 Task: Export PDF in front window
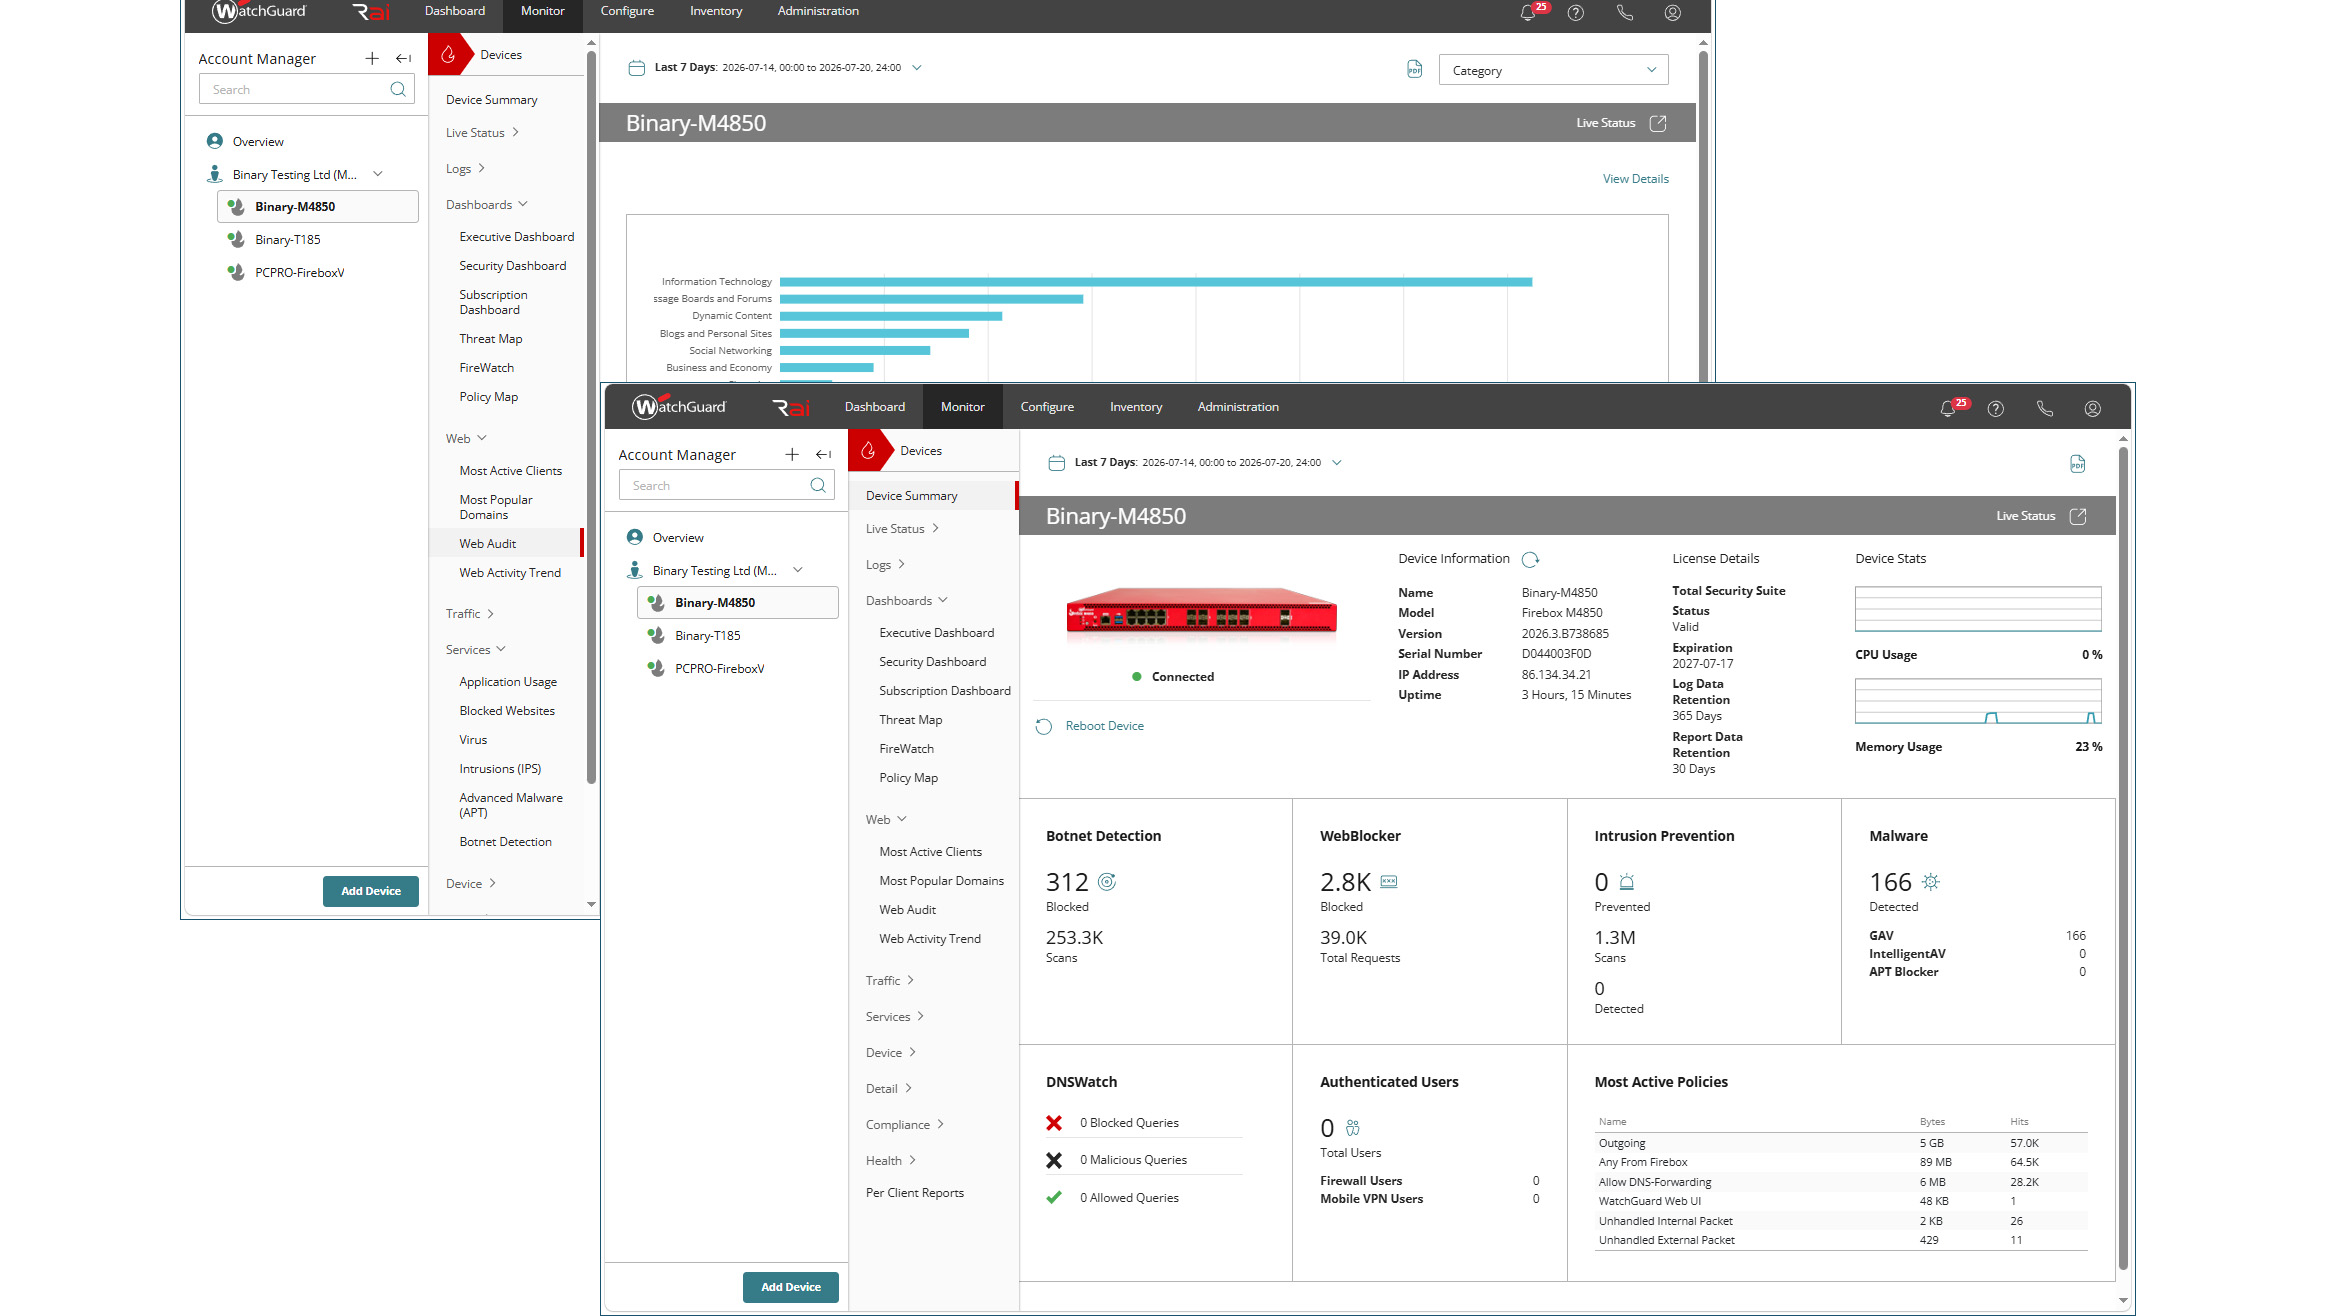pyautogui.click(x=2078, y=464)
